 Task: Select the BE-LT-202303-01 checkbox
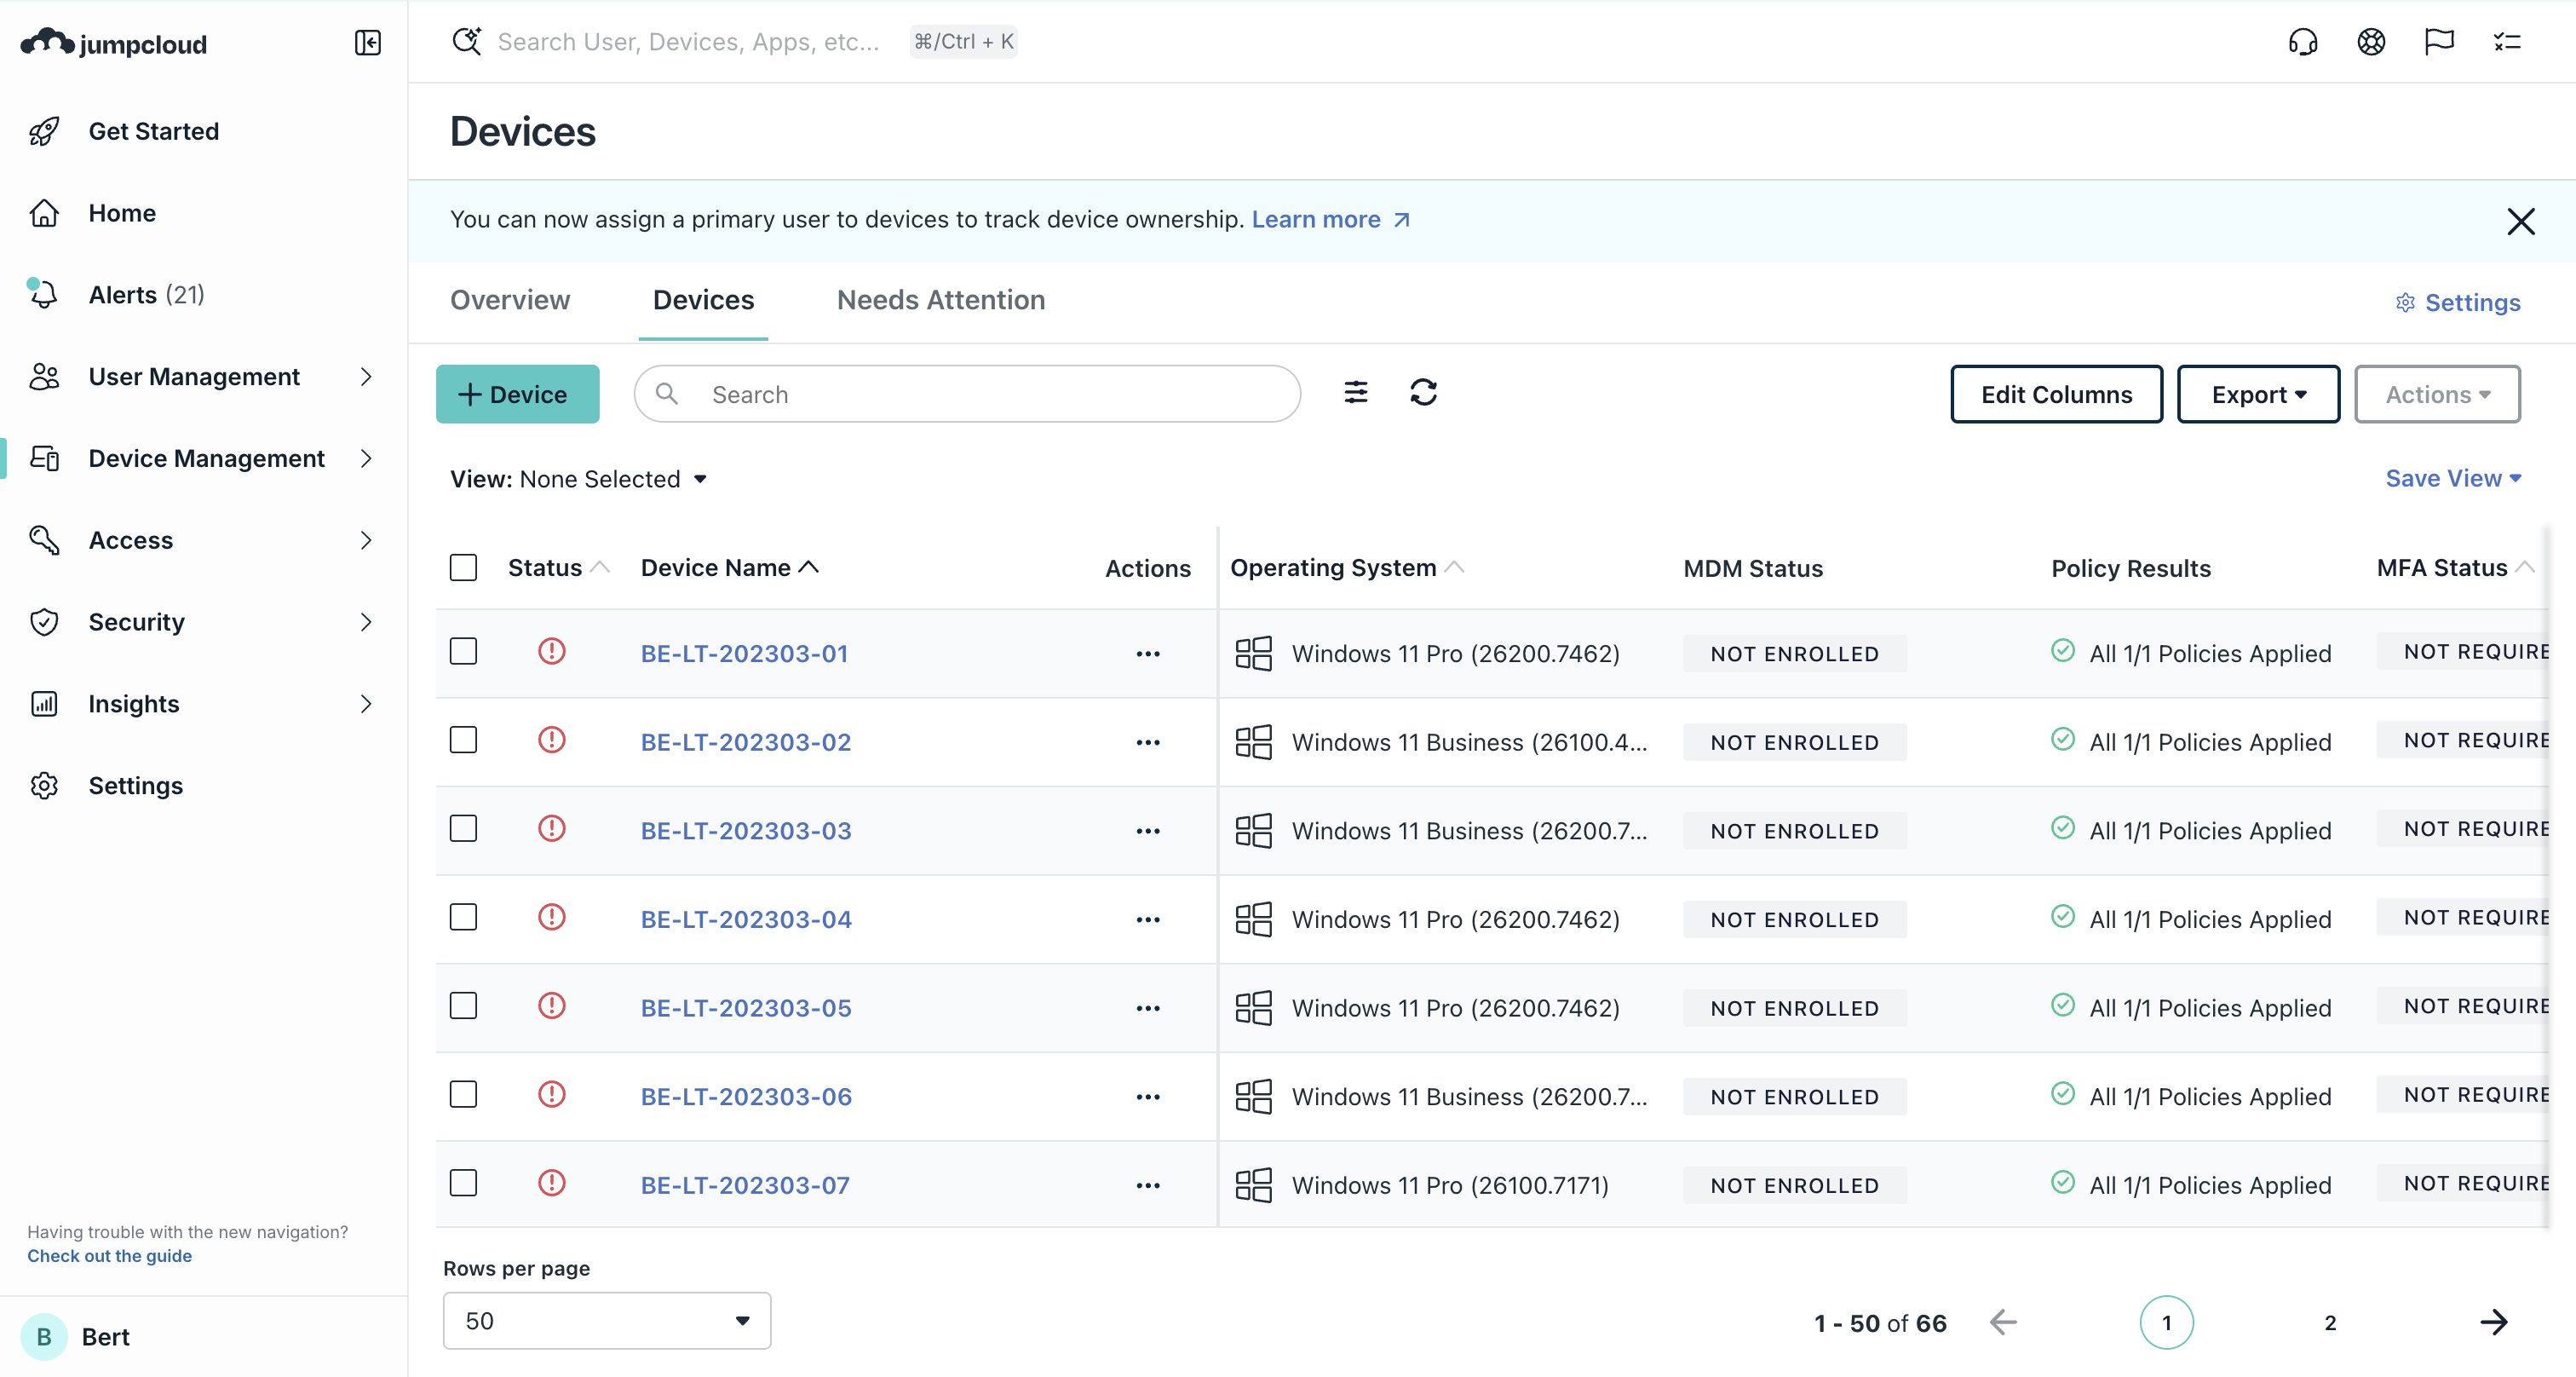click(x=463, y=652)
